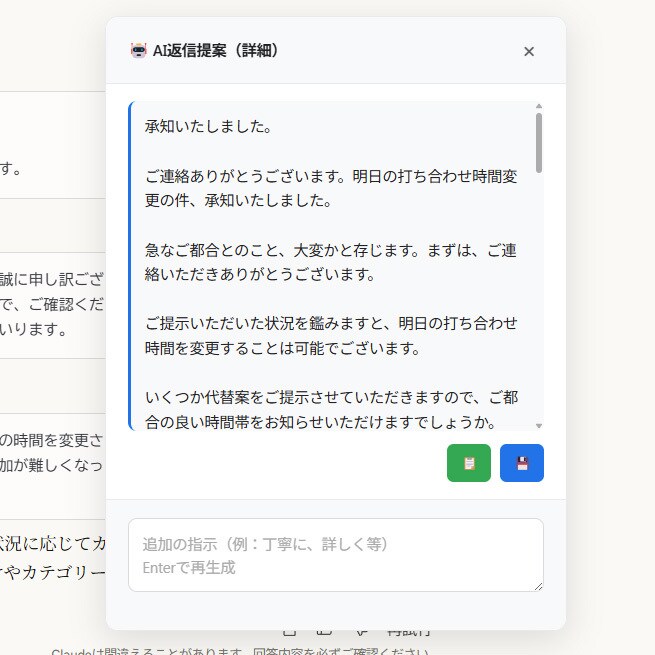This screenshot has height=655, width=655.
Task: Click the paragraph starting いくつか代替案
Action: pos(331,410)
